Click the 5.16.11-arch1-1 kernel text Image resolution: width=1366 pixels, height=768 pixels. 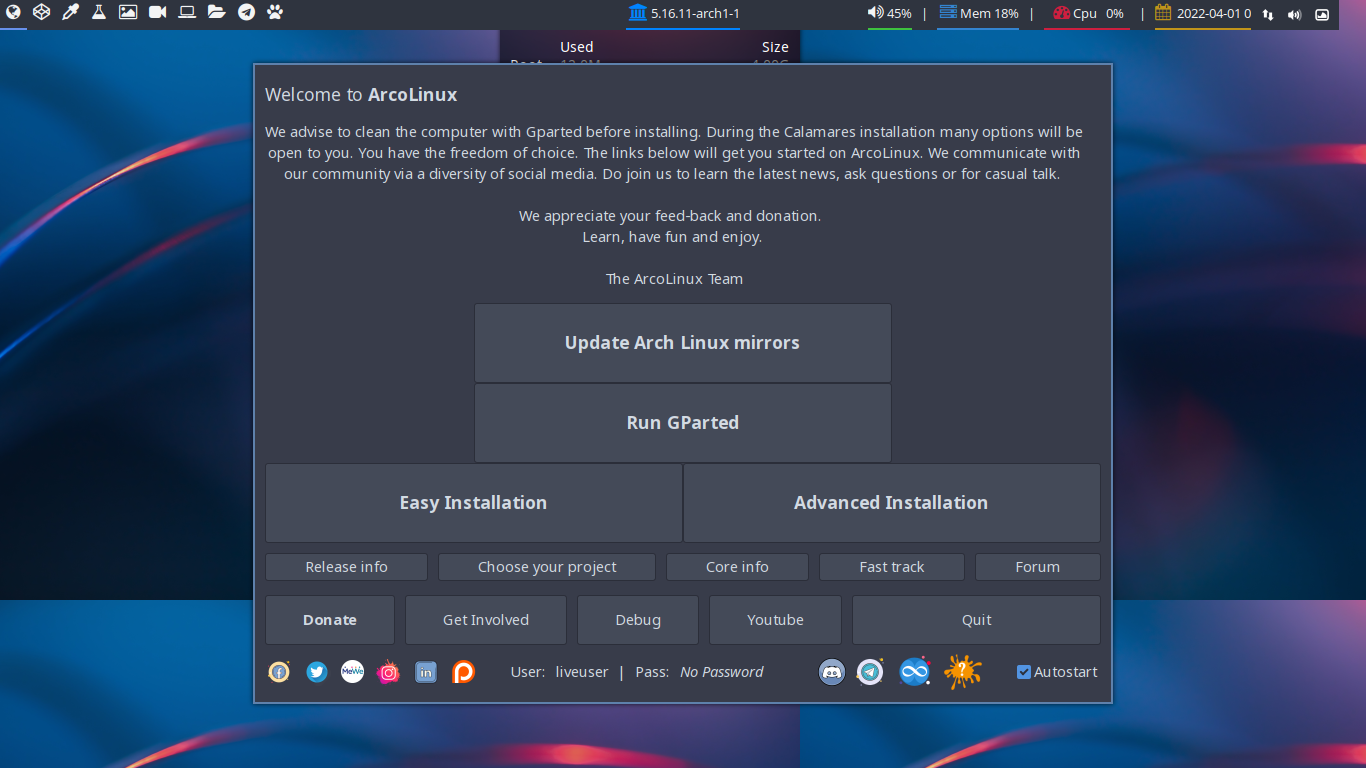(x=695, y=14)
